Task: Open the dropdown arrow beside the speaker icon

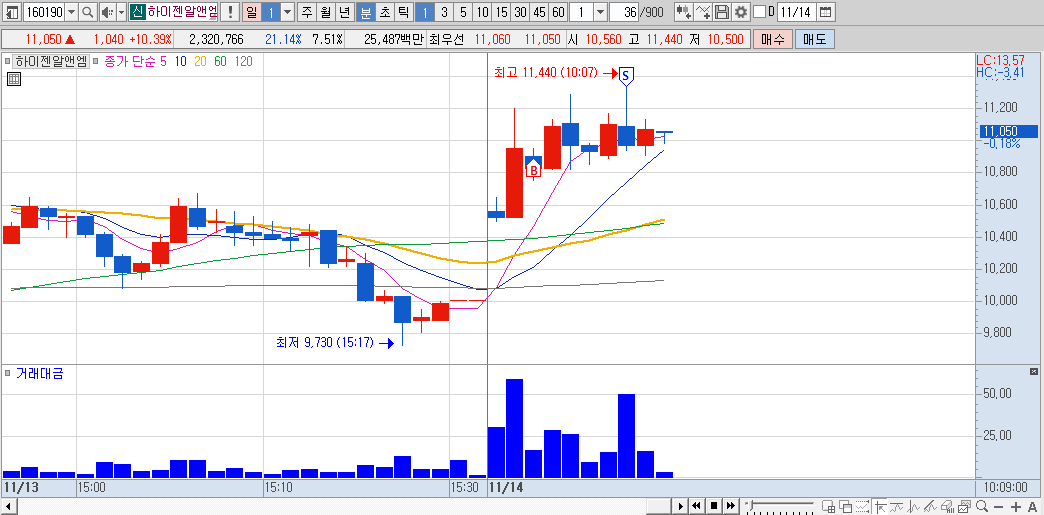Action: tap(121, 11)
